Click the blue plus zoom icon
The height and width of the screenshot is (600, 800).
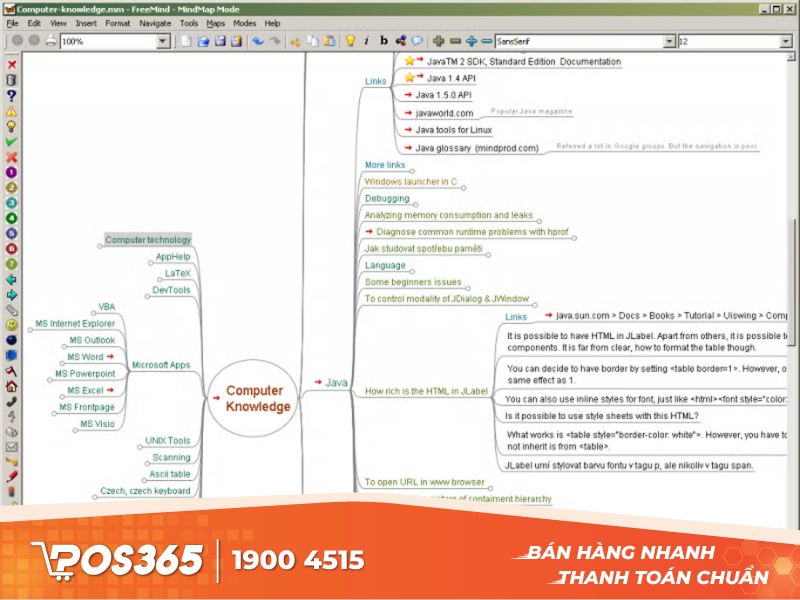(471, 41)
